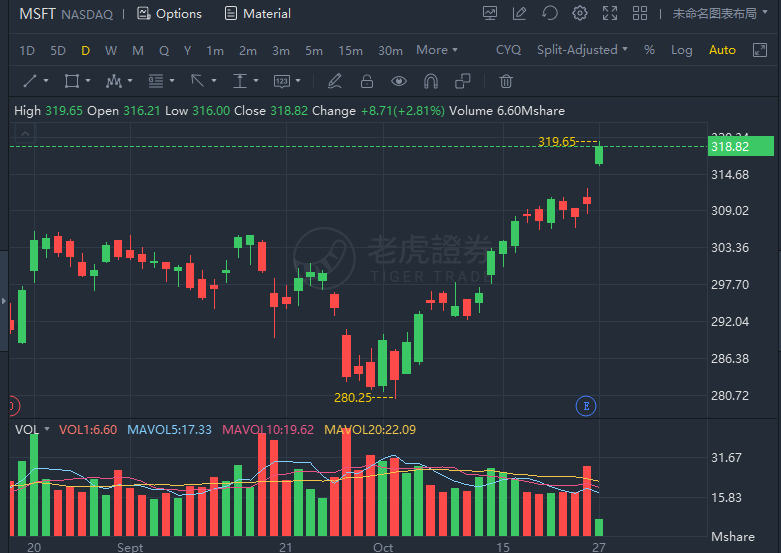Expand the left side panel arrow
The width and height of the screenshot is (781, 553).
pos(3,301)
